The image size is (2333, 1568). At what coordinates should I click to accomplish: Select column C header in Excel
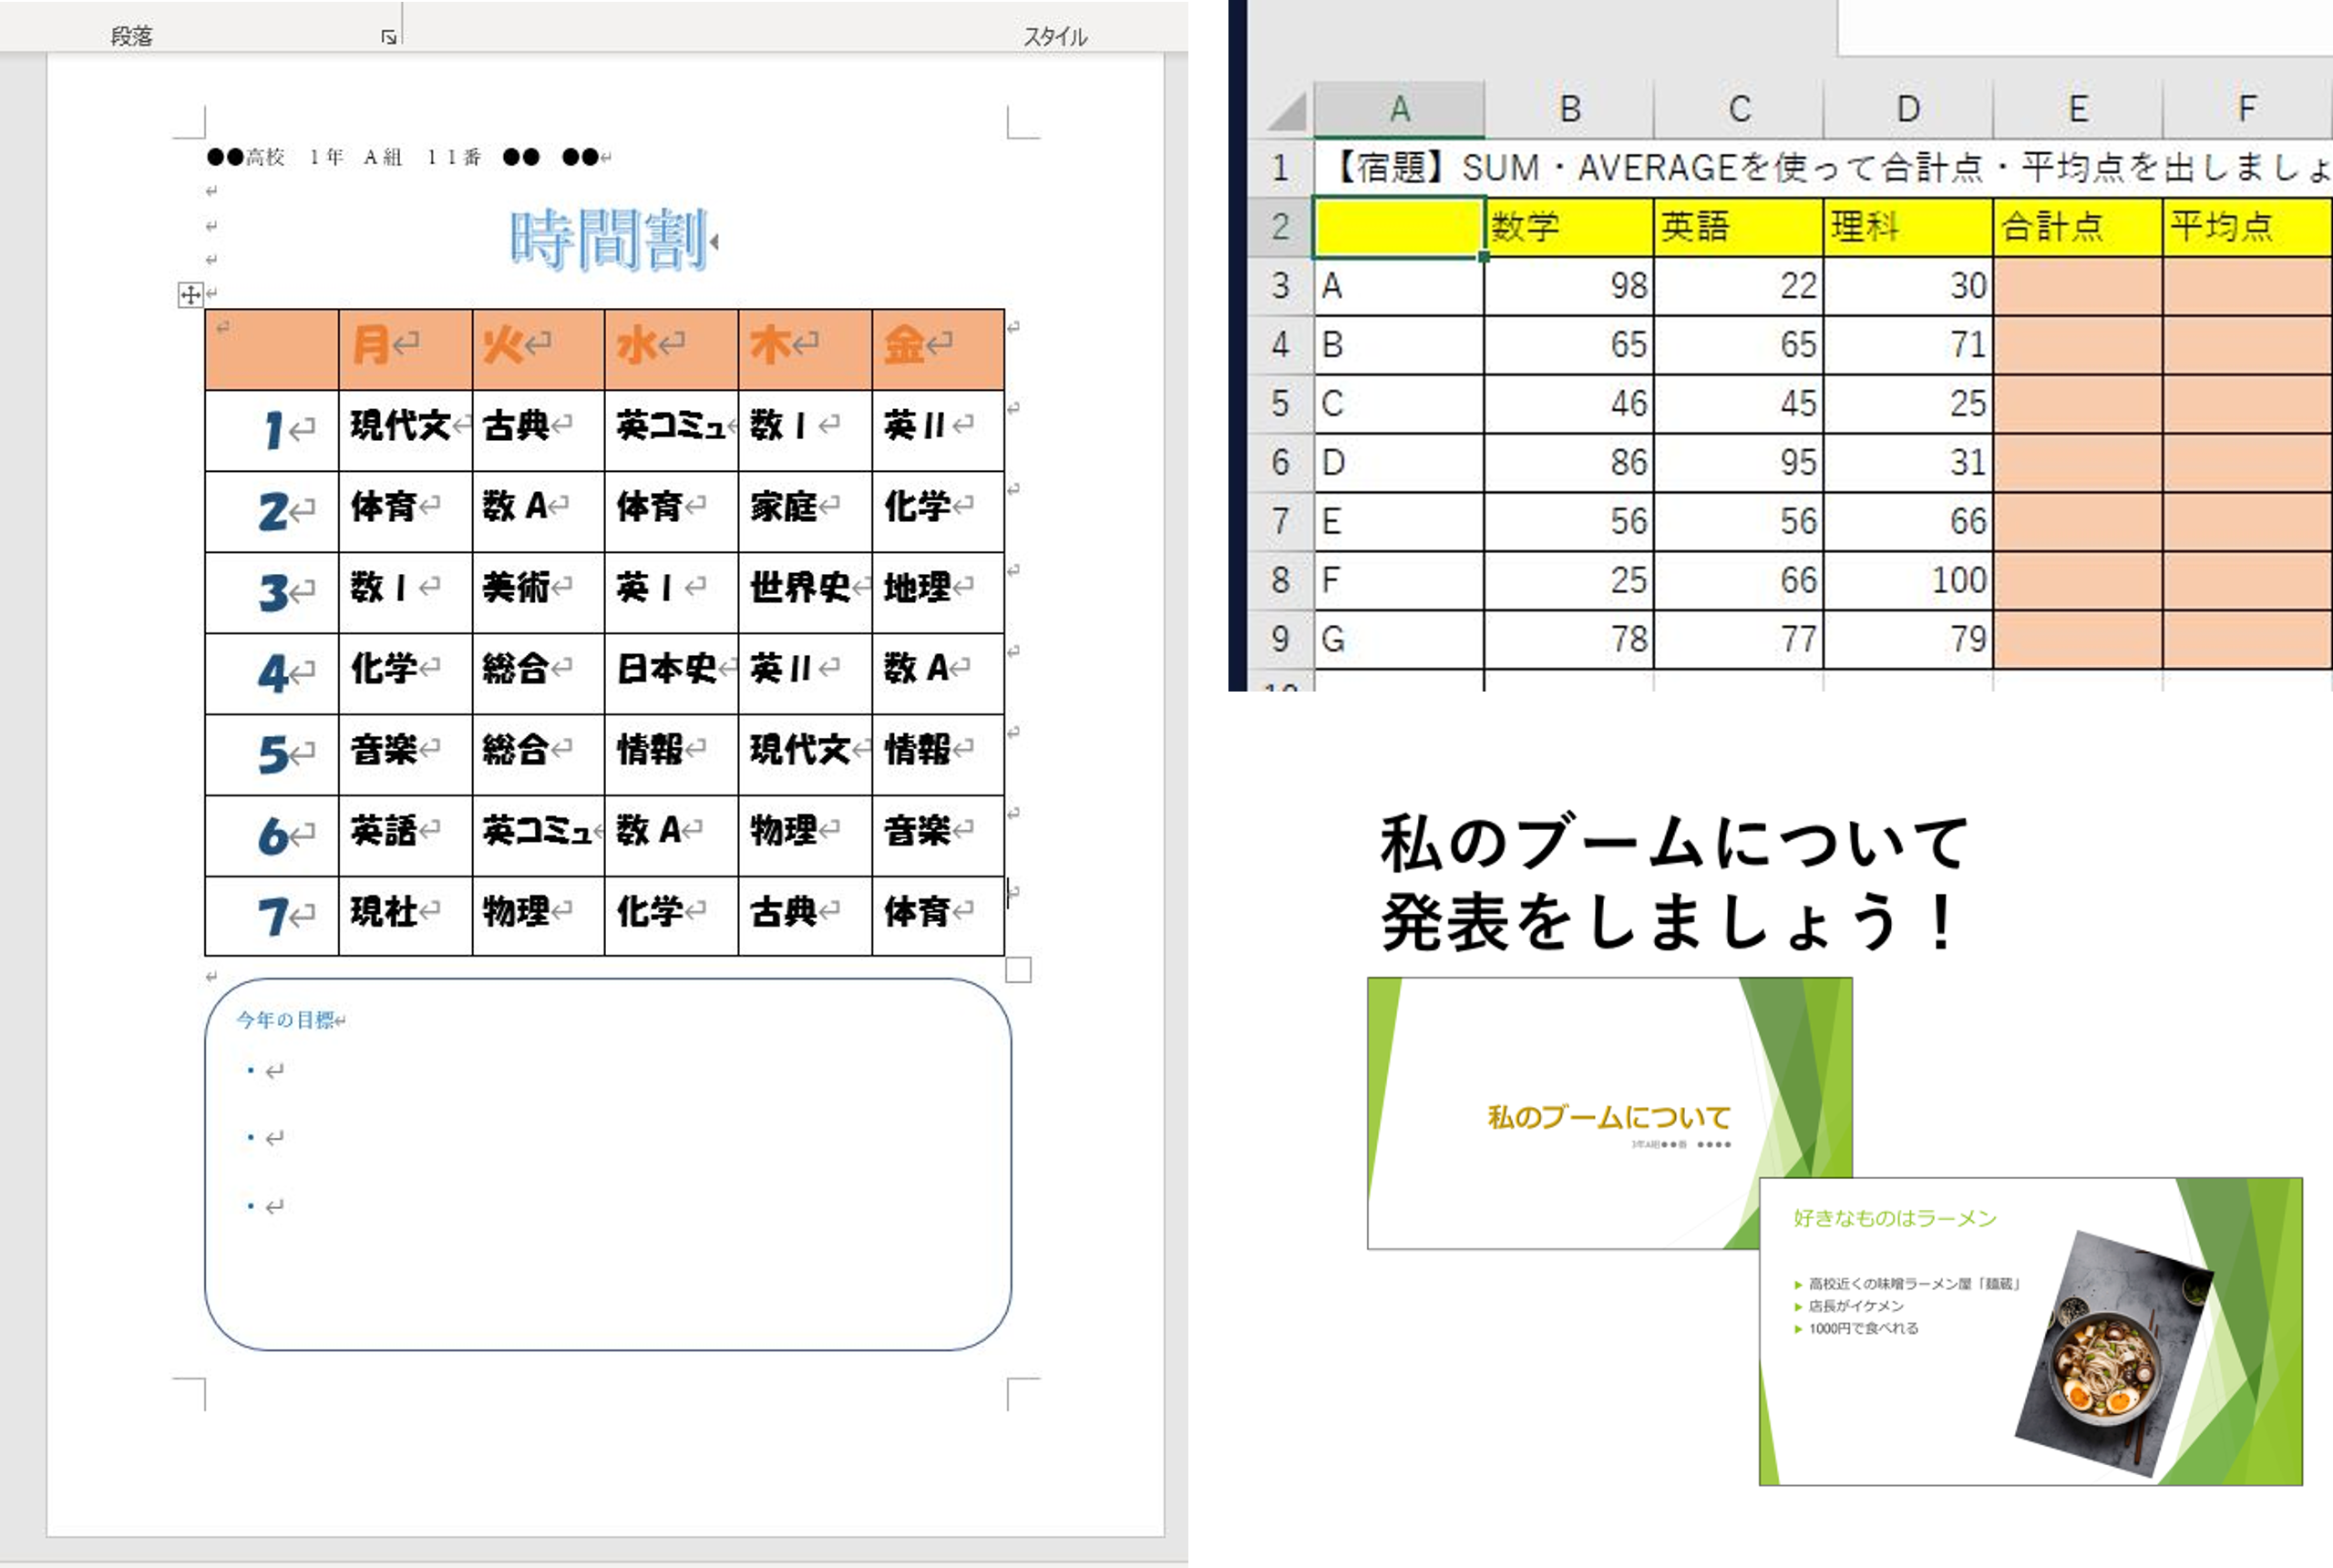pos(1739,109)
